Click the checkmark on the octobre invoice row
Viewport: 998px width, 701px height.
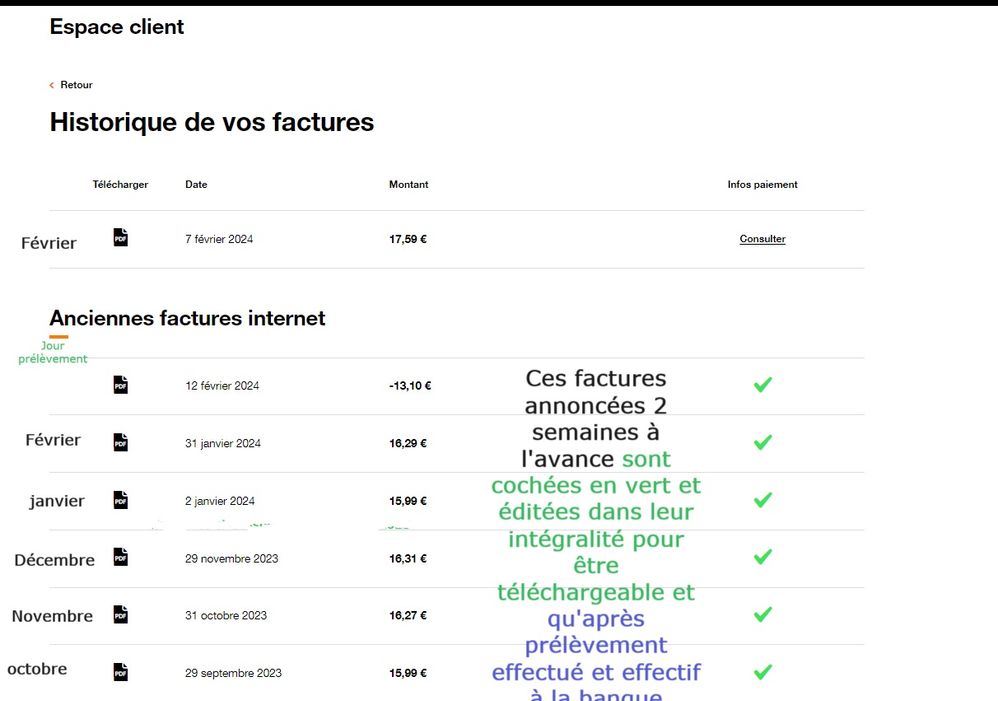(x=763, y=671)
